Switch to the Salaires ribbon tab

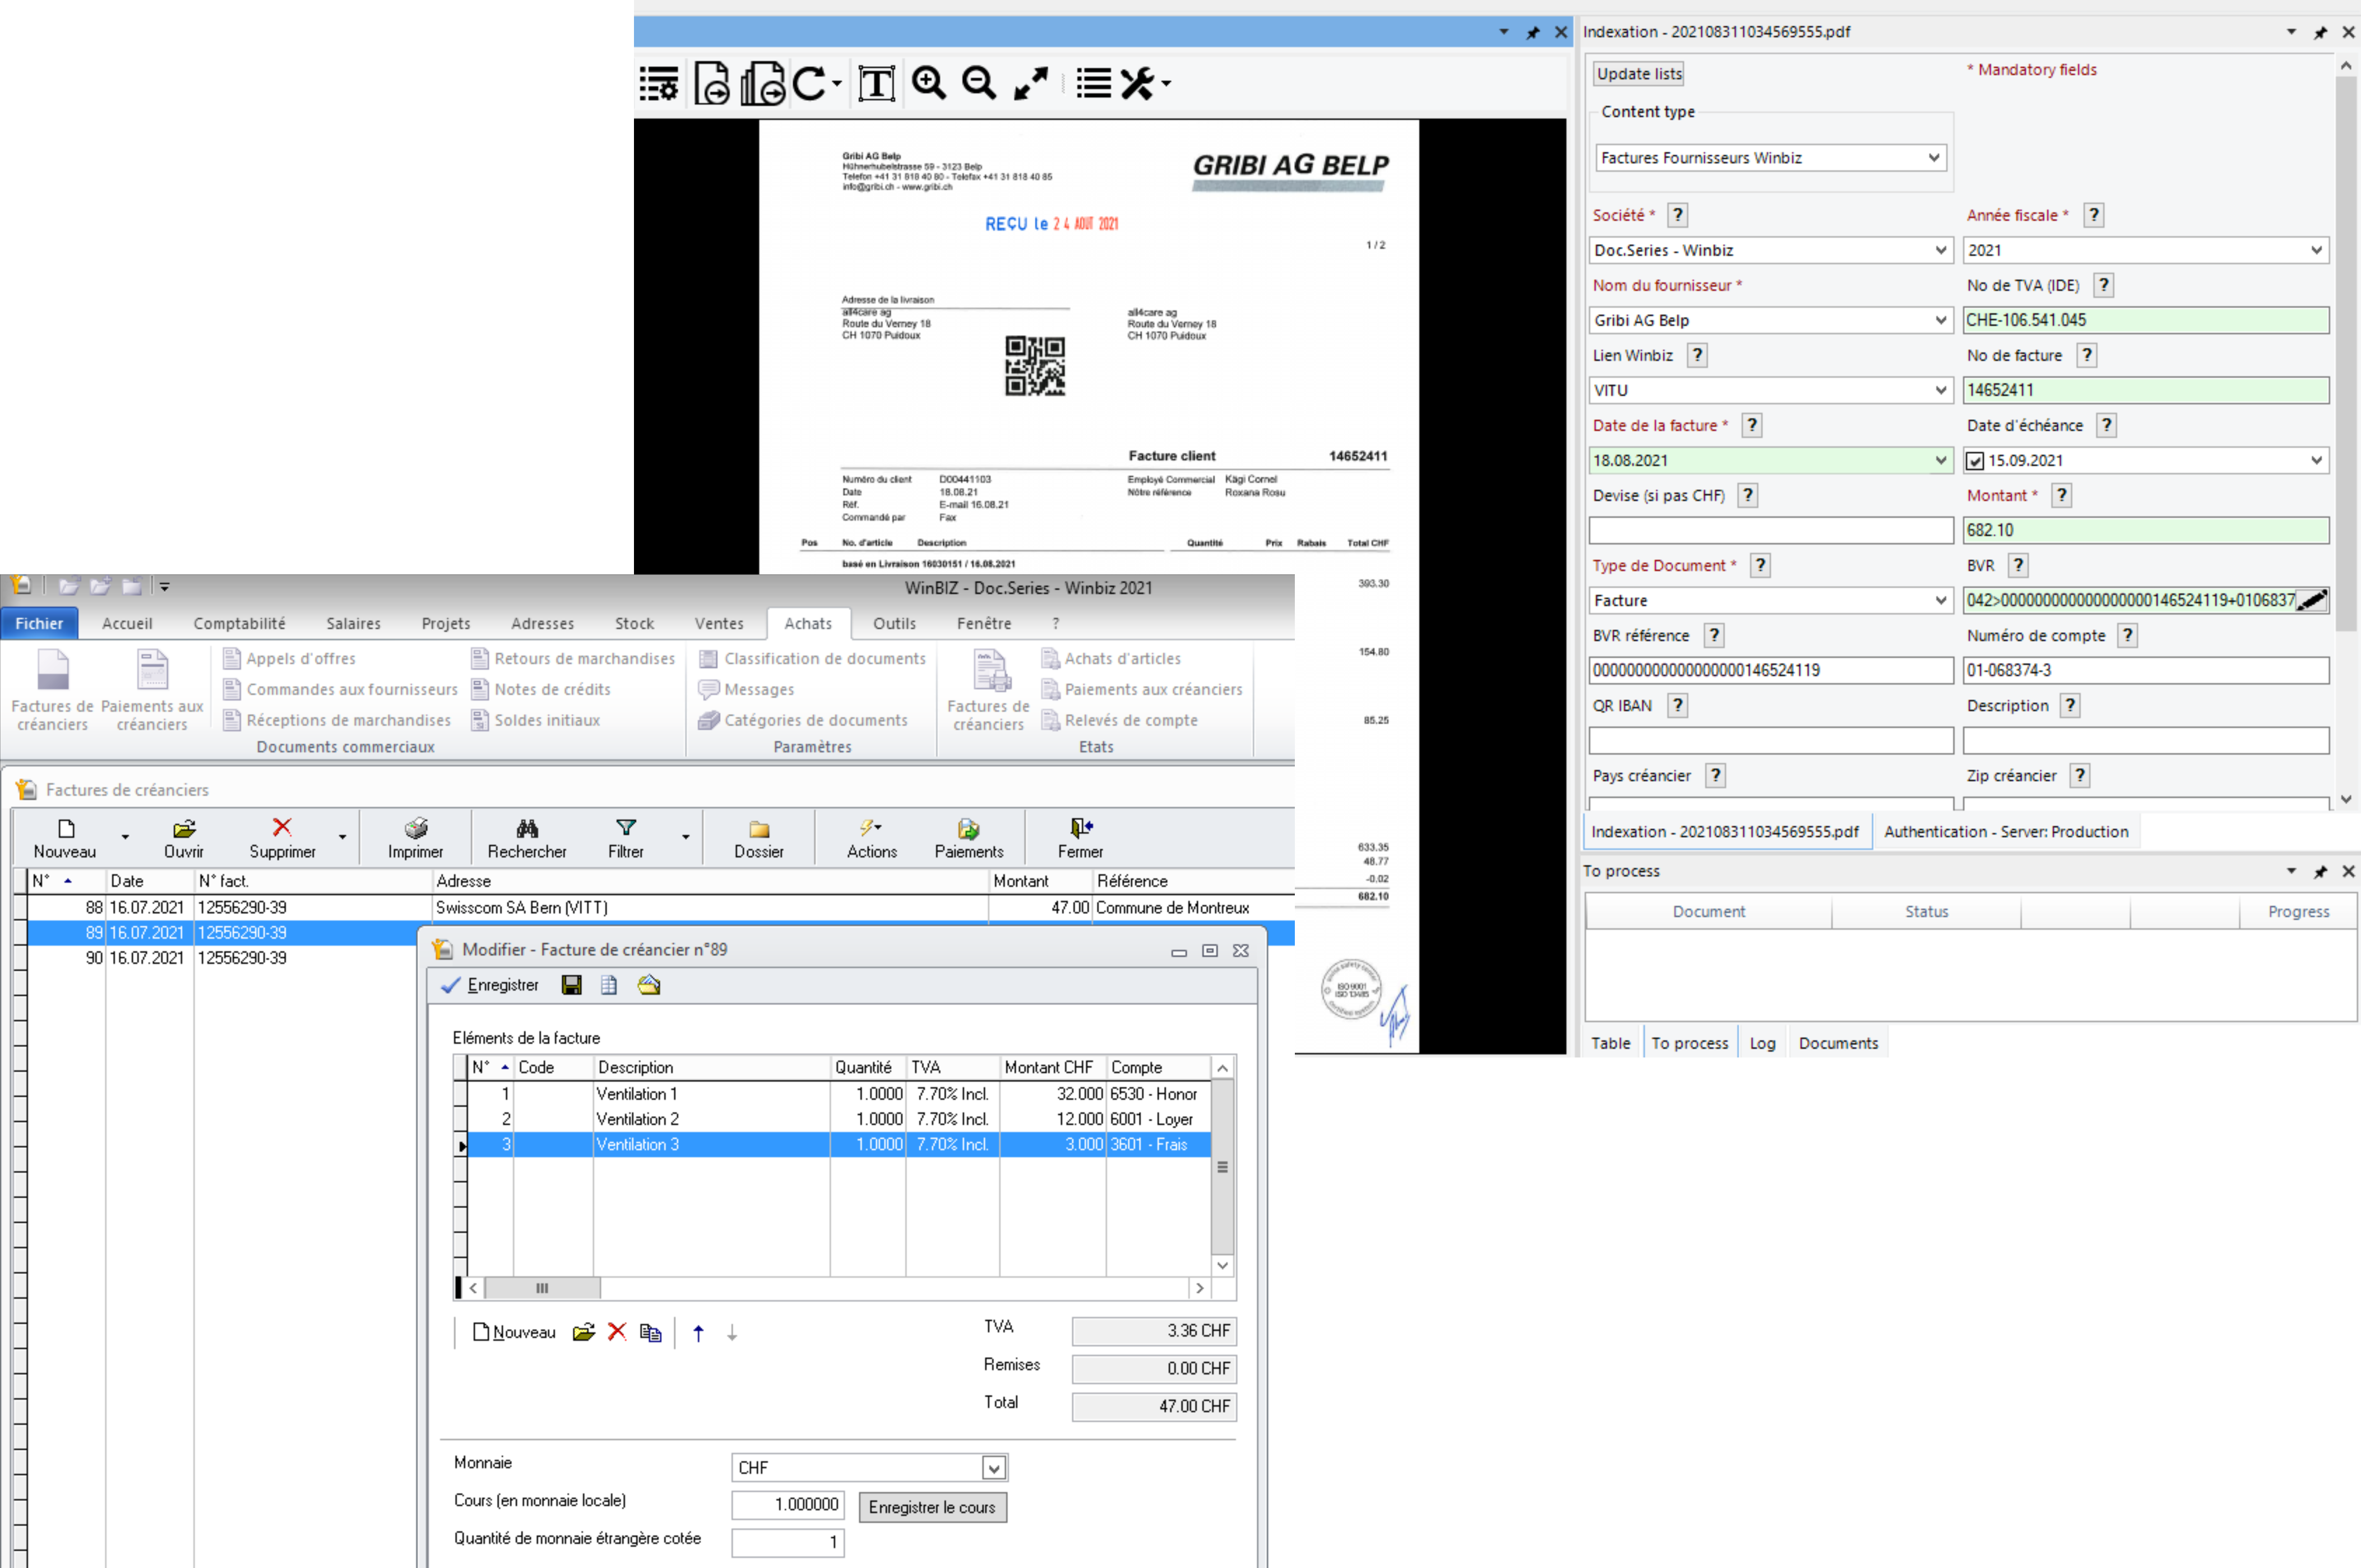(x=354, y=623)
